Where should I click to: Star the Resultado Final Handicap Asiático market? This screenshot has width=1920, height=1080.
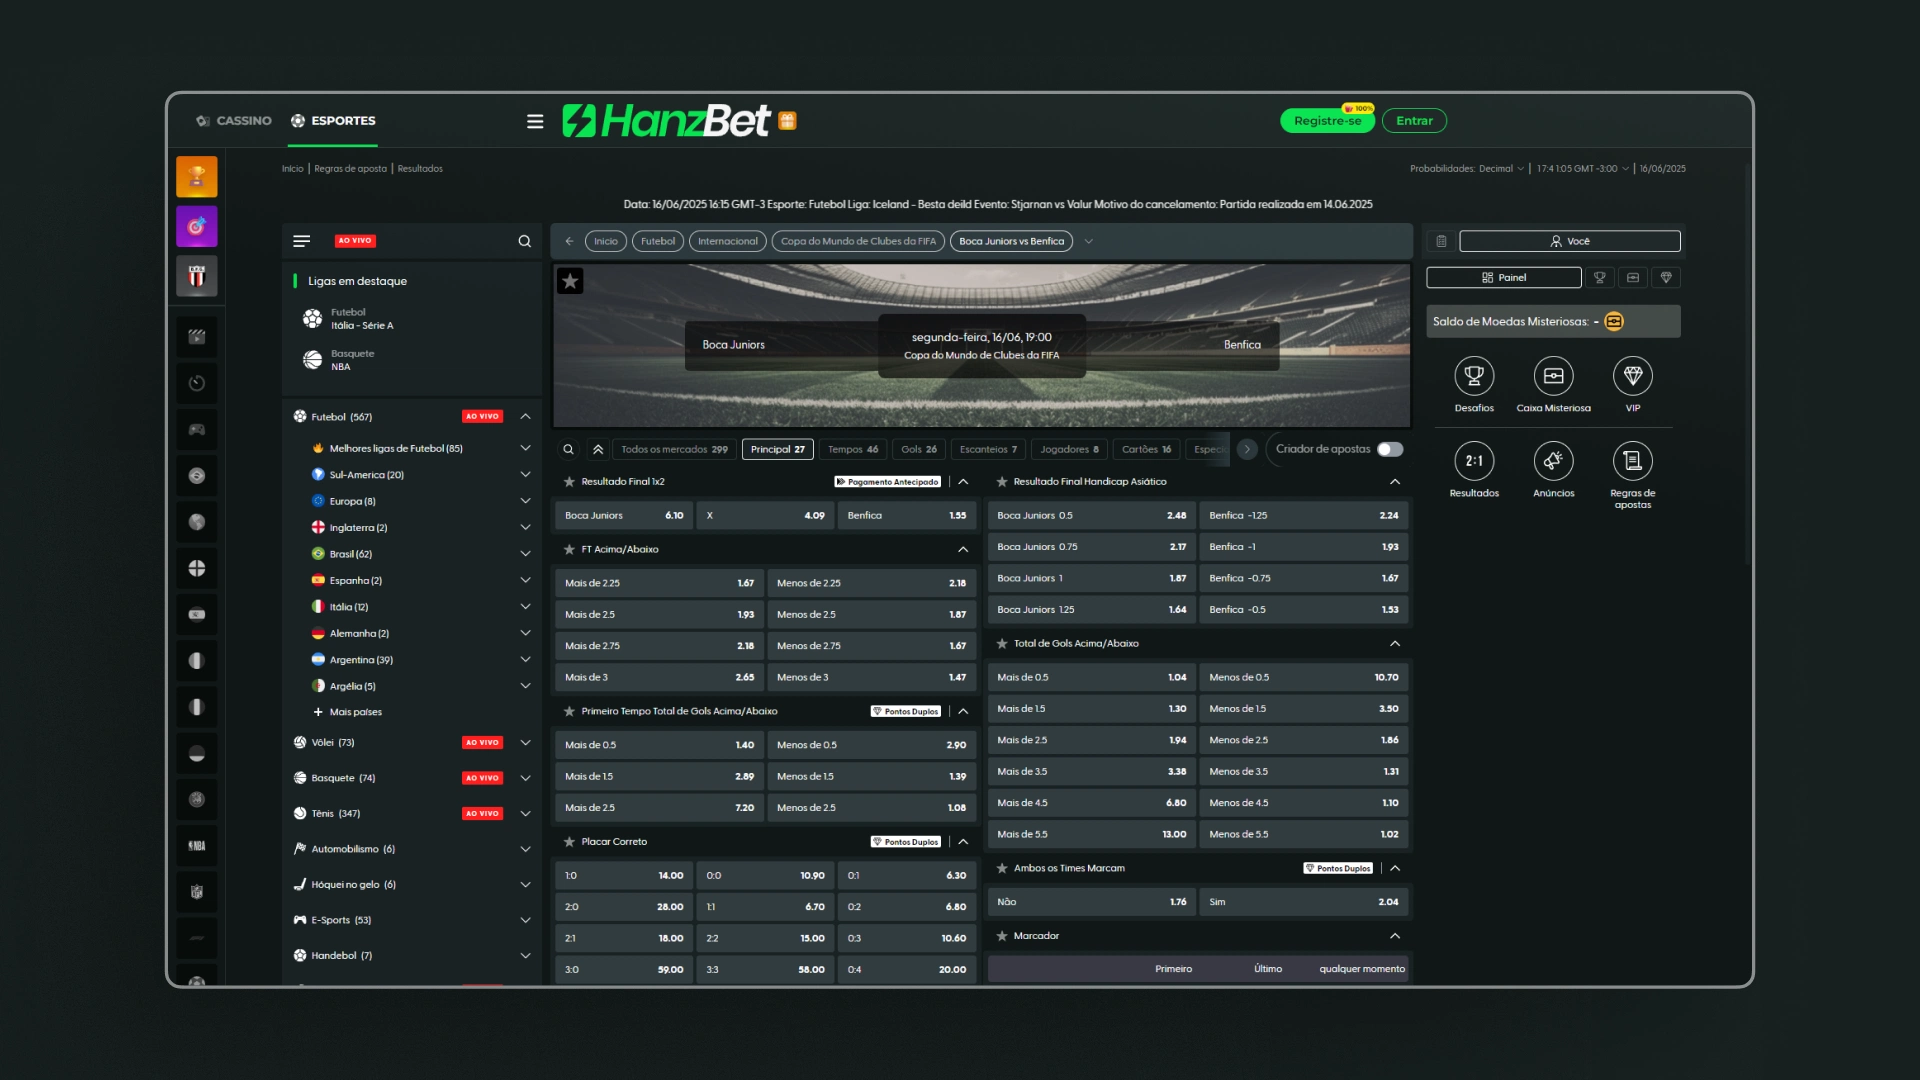point(1002,482)
